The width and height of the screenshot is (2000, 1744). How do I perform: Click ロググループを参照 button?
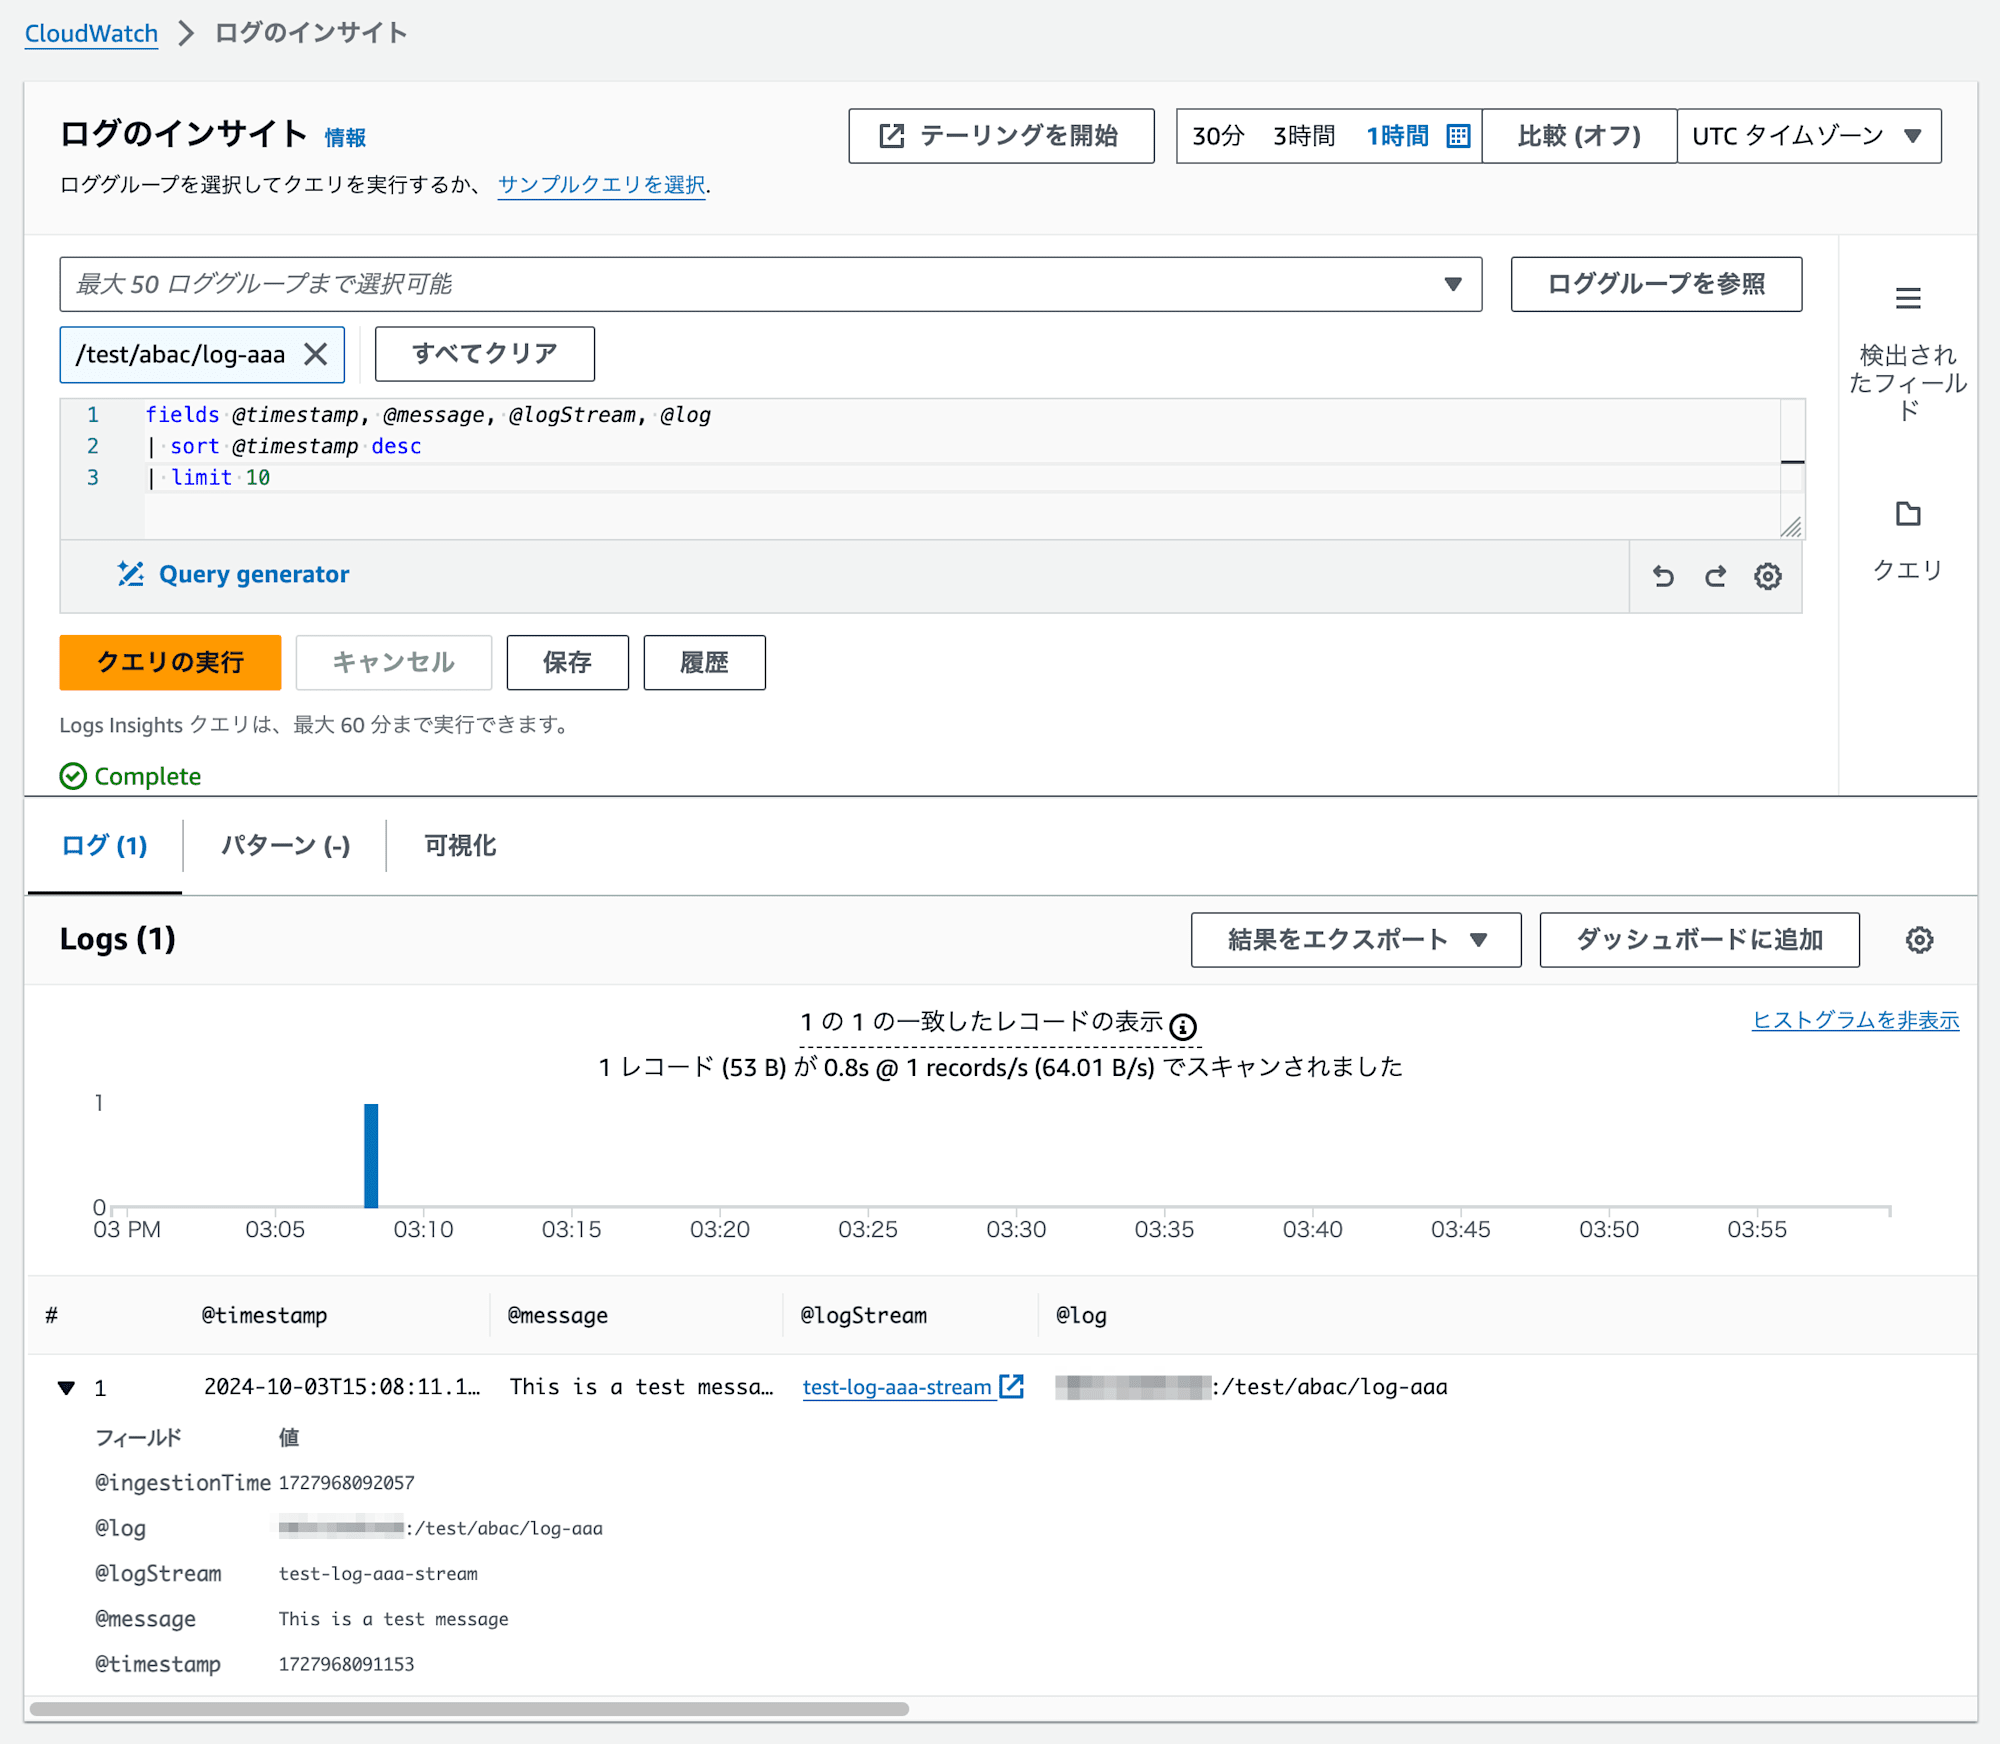(x=1656, y=284)
